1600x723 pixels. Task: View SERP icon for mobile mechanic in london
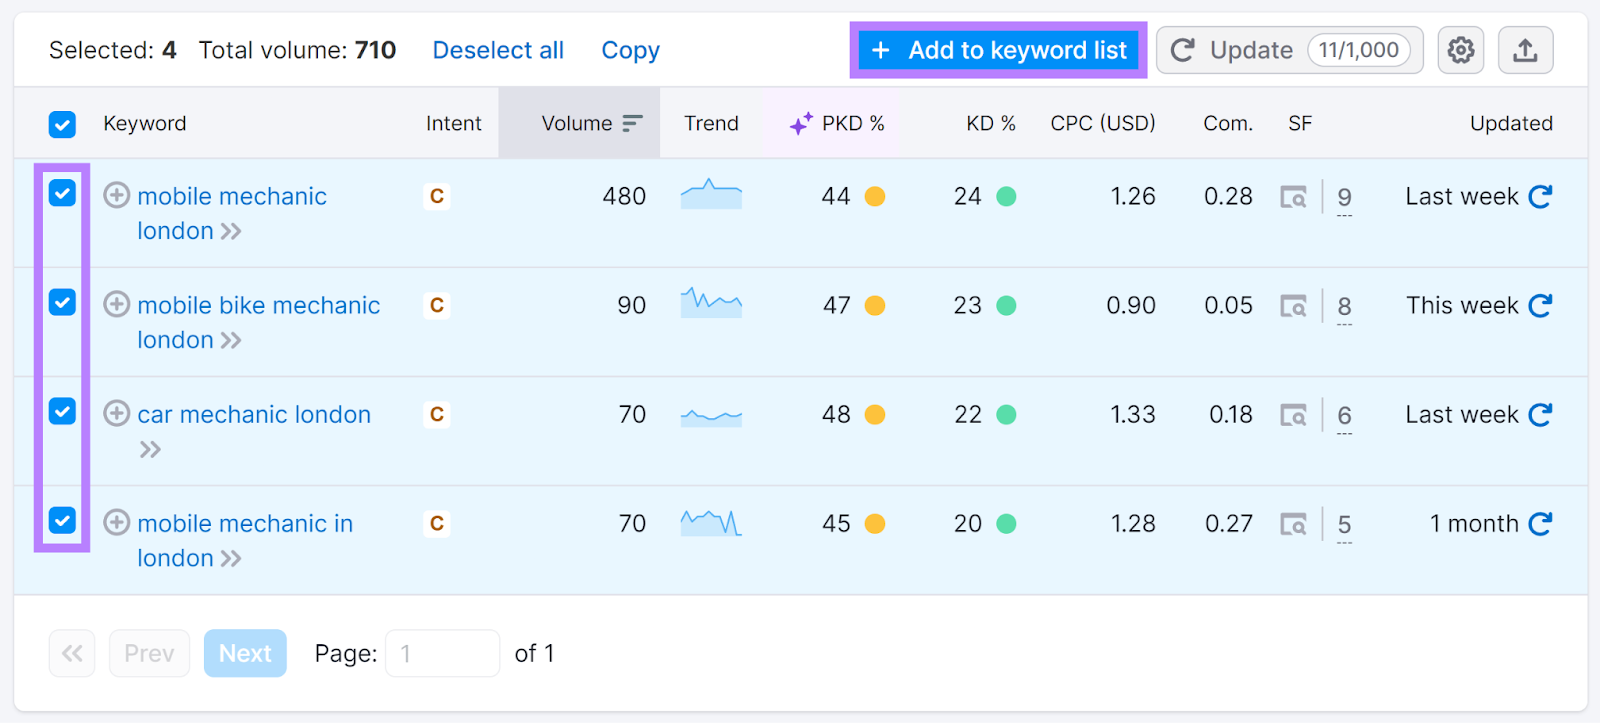(1293, 524)
